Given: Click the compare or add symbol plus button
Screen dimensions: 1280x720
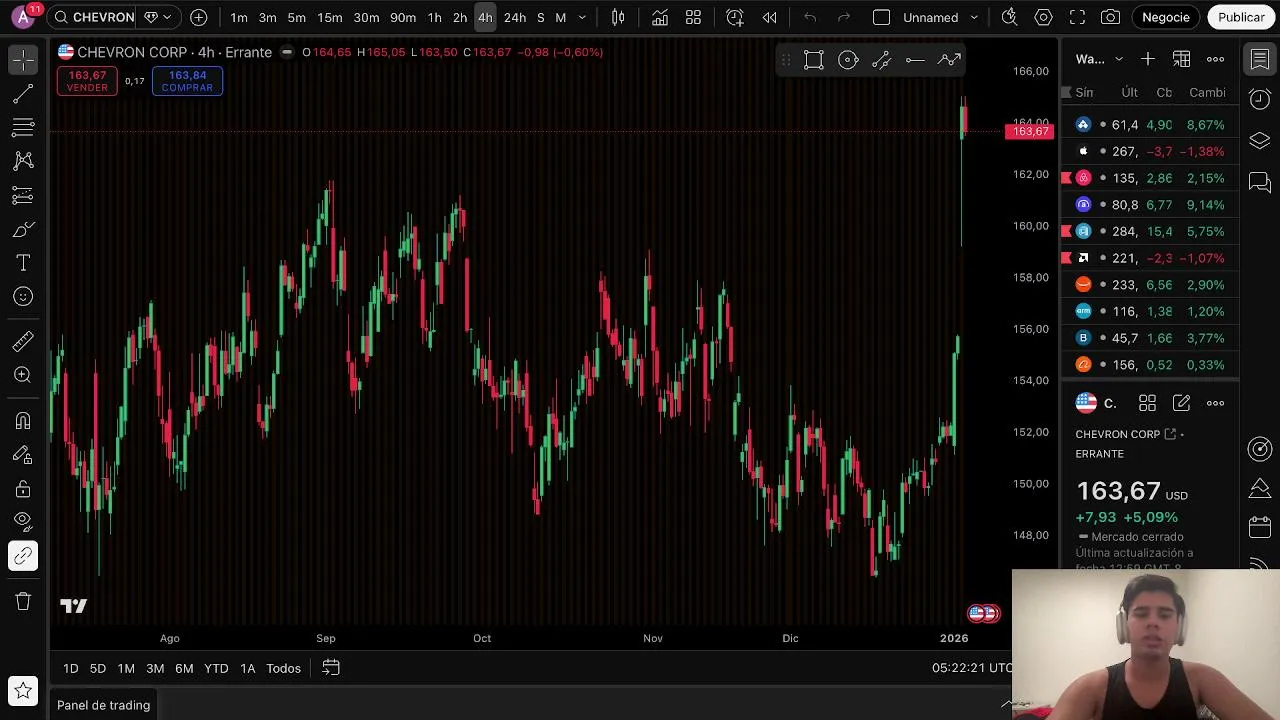Looking at the screenshot, I should pos(199,17).
